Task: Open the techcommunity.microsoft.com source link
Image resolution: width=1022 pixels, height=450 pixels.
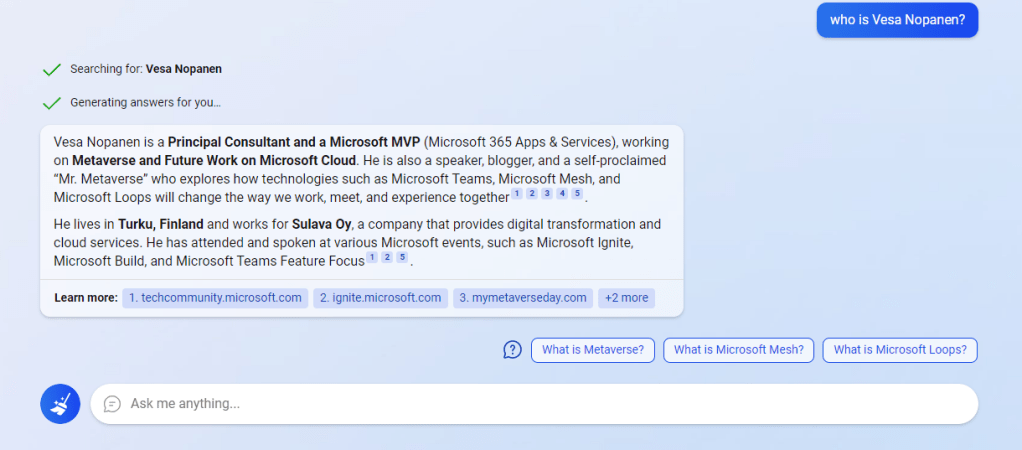Action: tap(215, 298)
